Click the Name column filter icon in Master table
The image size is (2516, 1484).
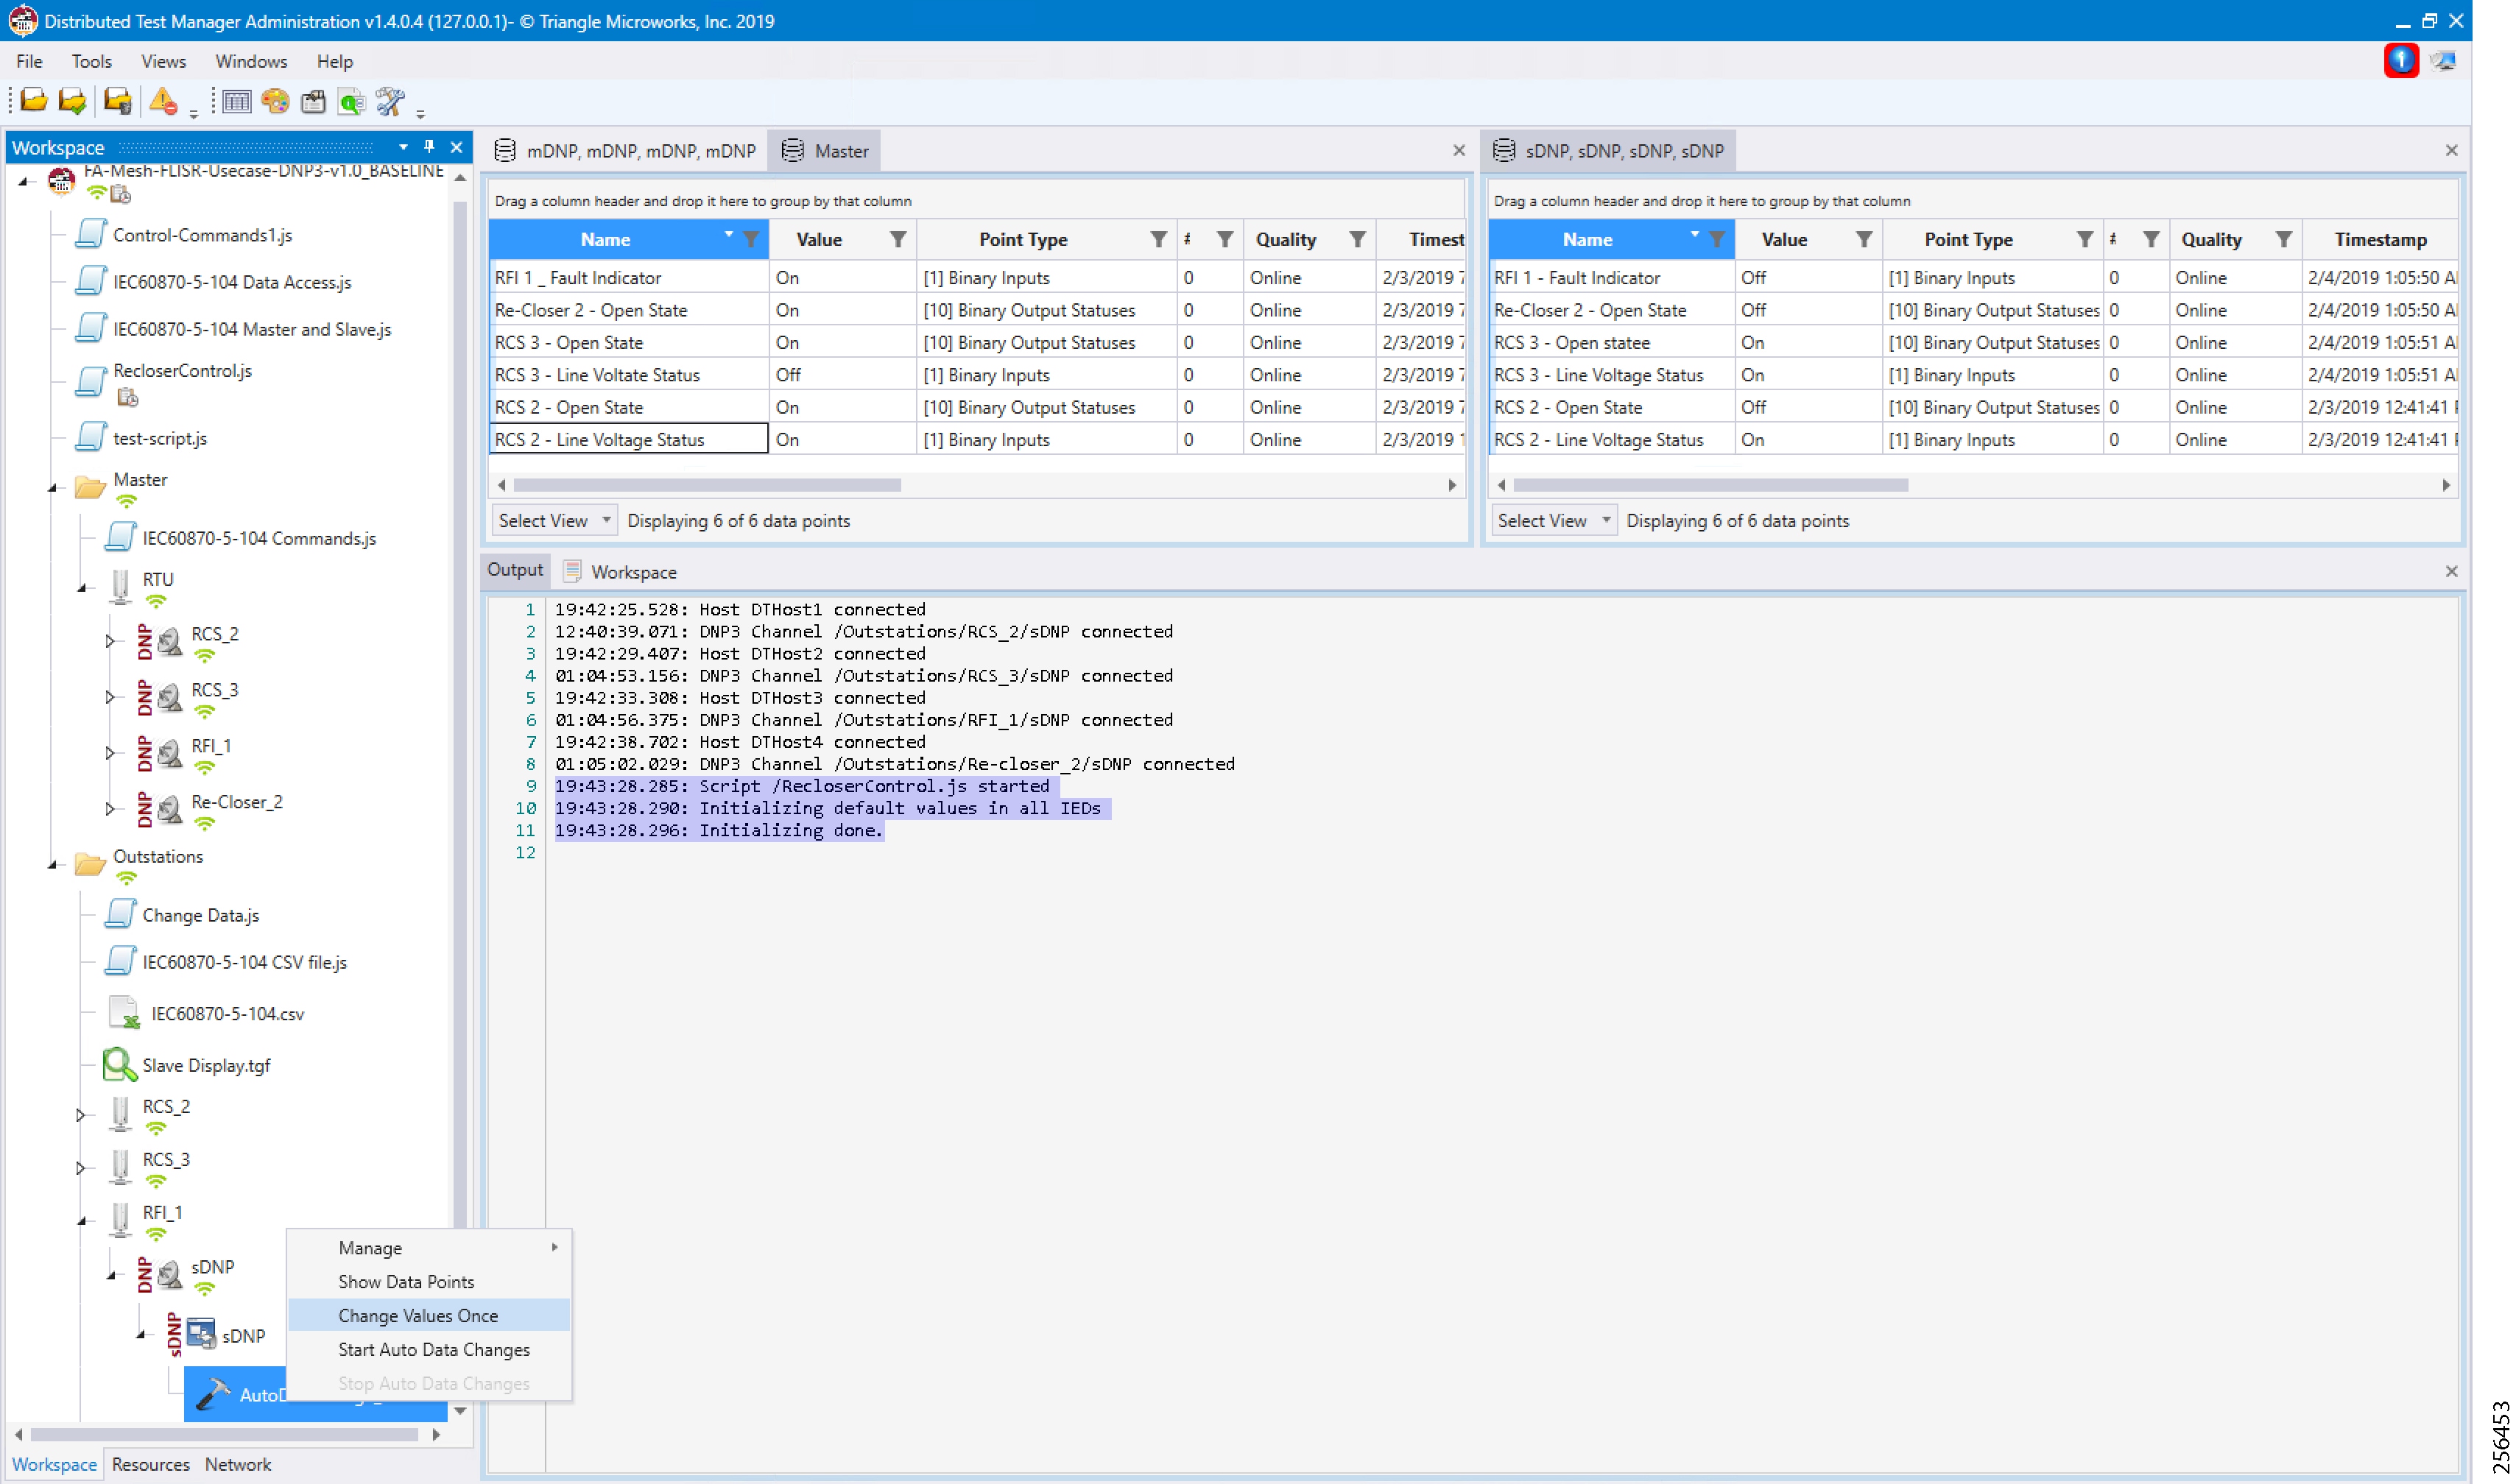click(x=751, y=239)
